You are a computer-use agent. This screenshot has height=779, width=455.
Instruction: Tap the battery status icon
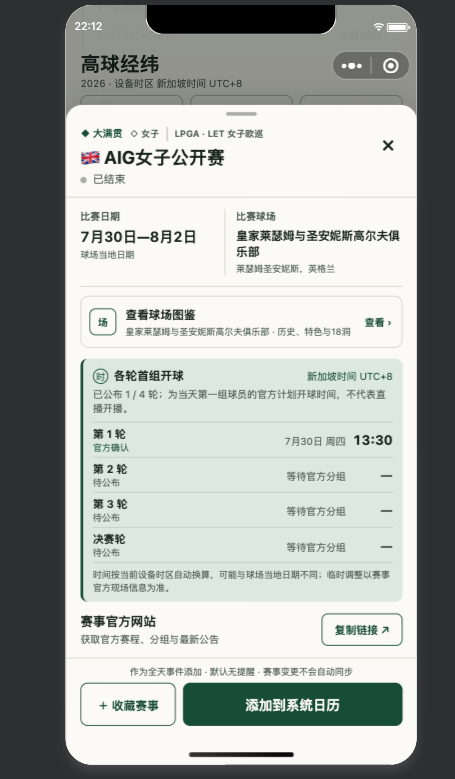tap(398, 27)
